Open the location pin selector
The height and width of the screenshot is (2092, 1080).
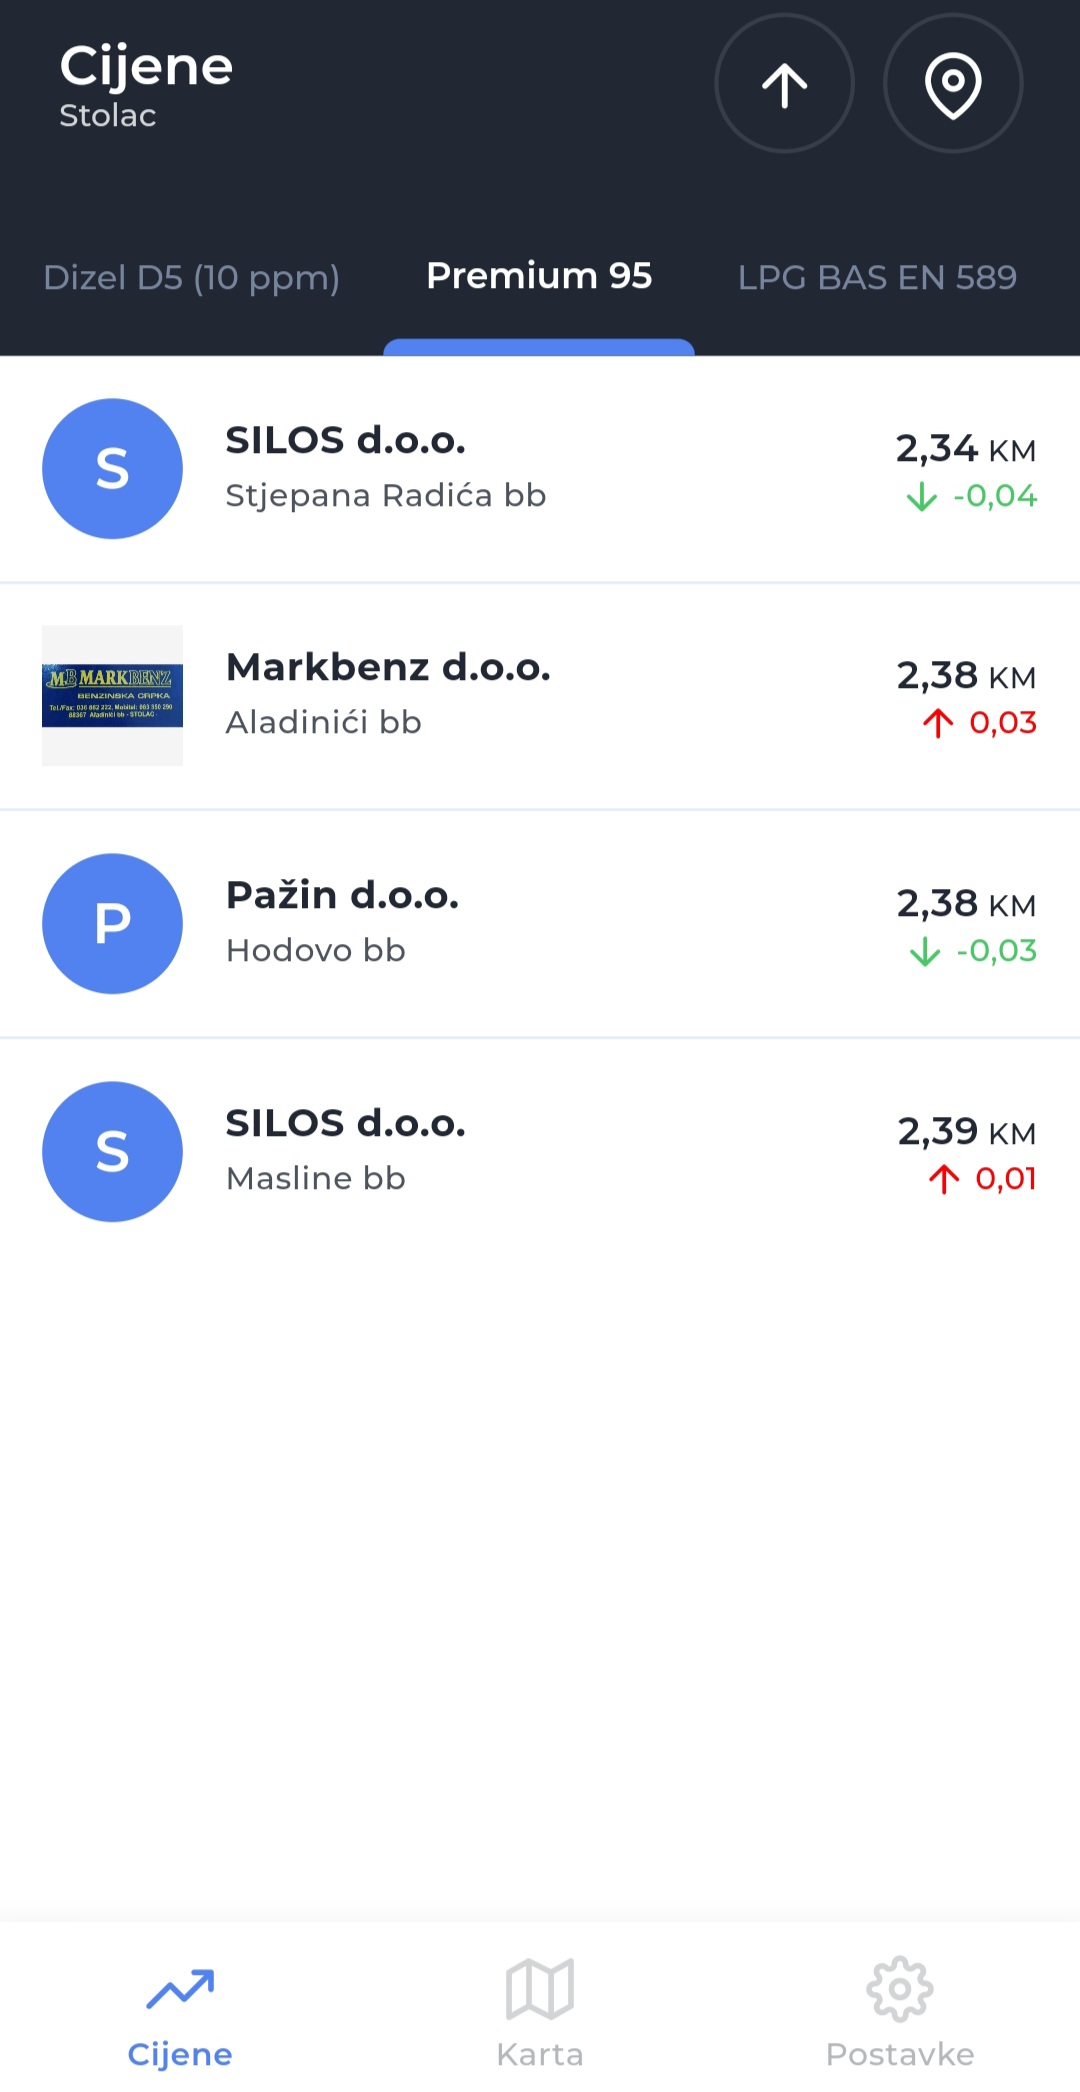click(953, 84)
